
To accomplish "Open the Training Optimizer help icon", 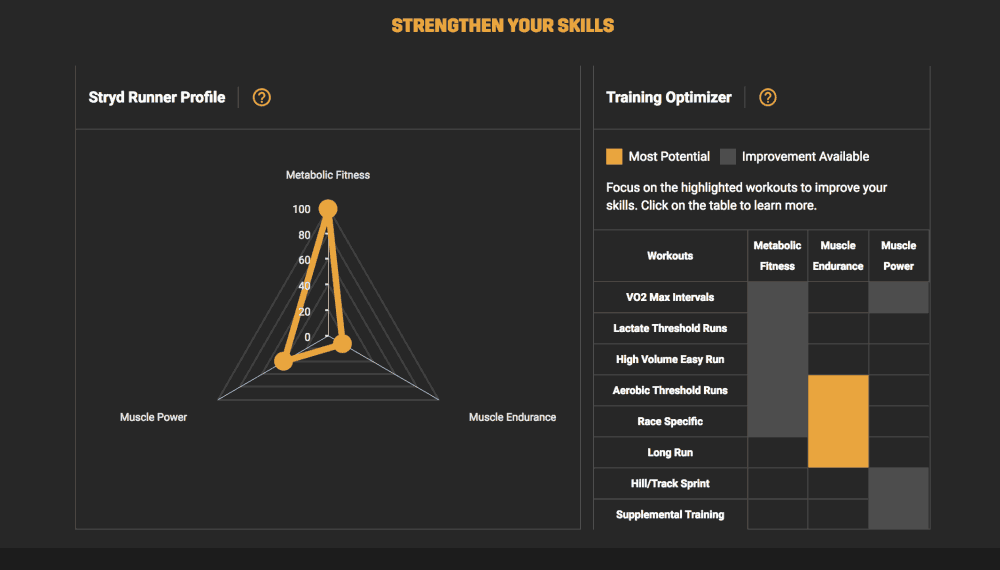I will [x=768, y=98].
